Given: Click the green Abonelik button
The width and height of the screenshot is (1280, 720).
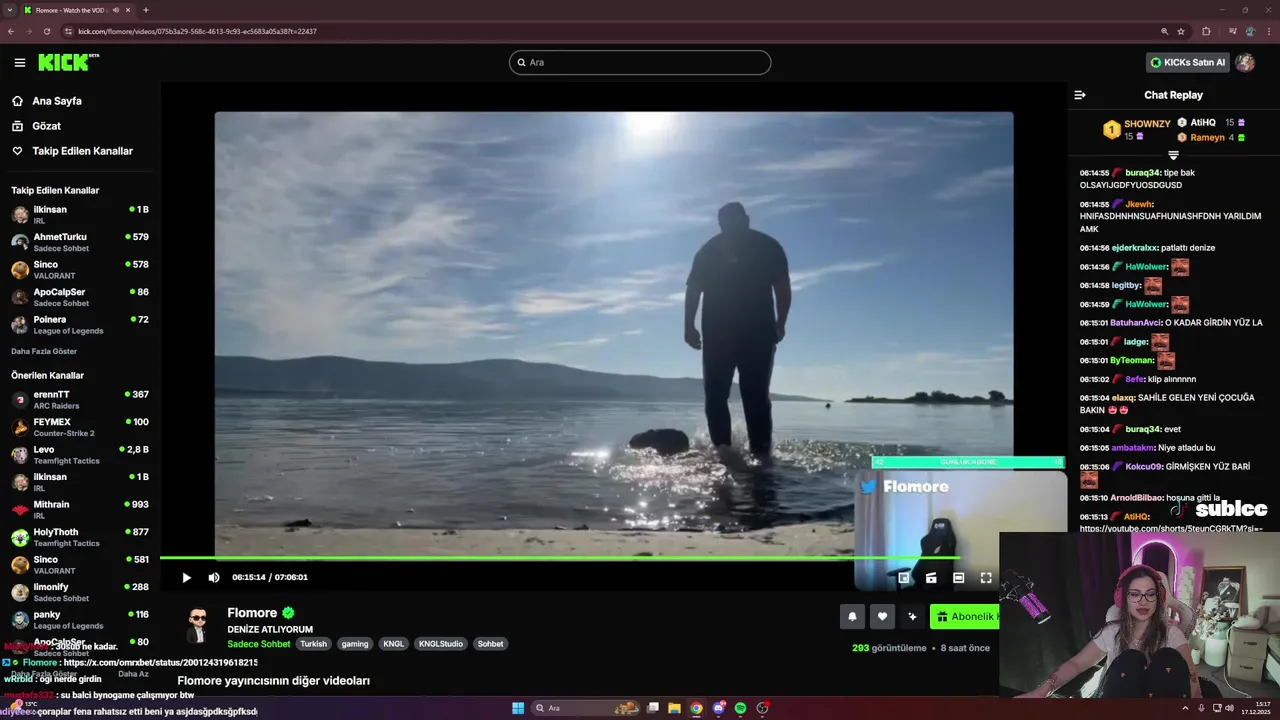Looking at the screenshot, I should click(x=965, y=616).
